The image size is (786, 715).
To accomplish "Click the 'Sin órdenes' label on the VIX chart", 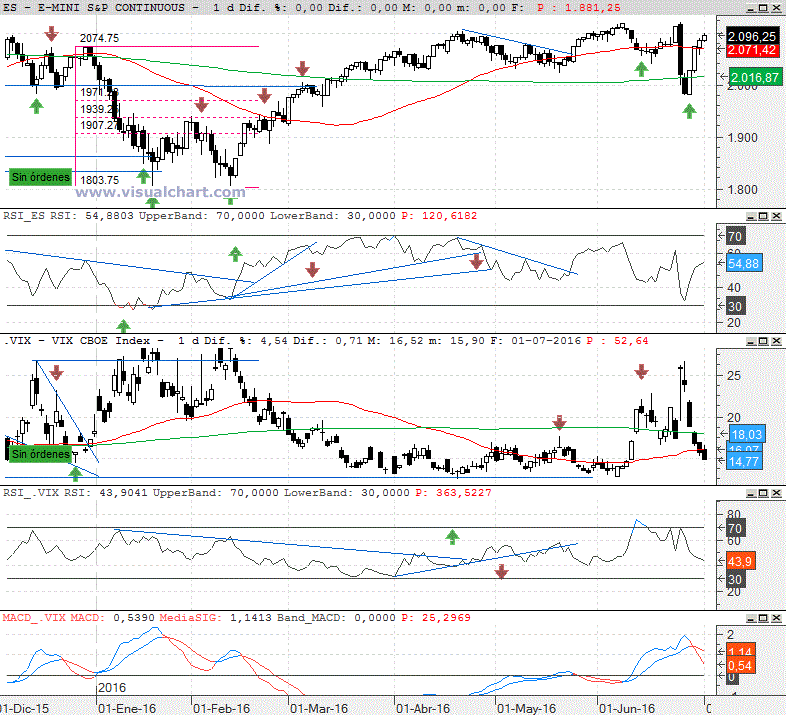I will pyautogui.click(x=41, y=454).
